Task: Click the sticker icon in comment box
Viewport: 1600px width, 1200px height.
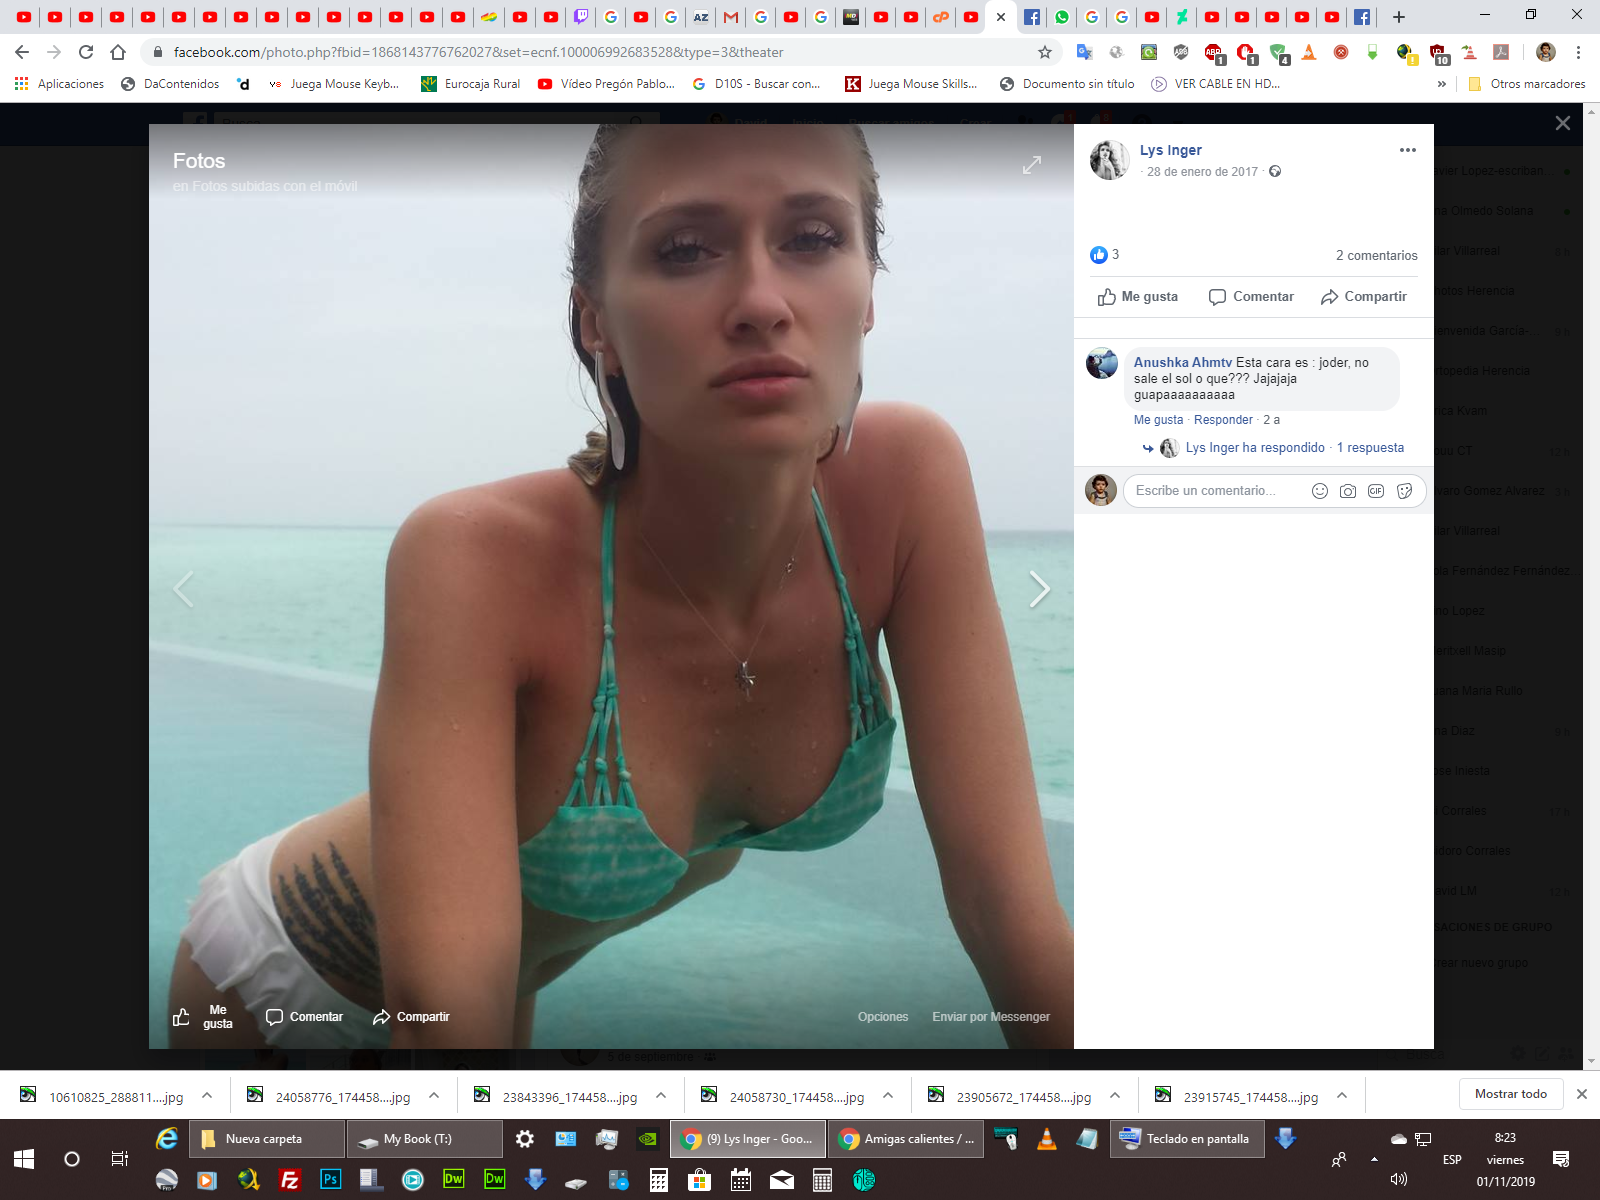Action: coord(1404,491)
